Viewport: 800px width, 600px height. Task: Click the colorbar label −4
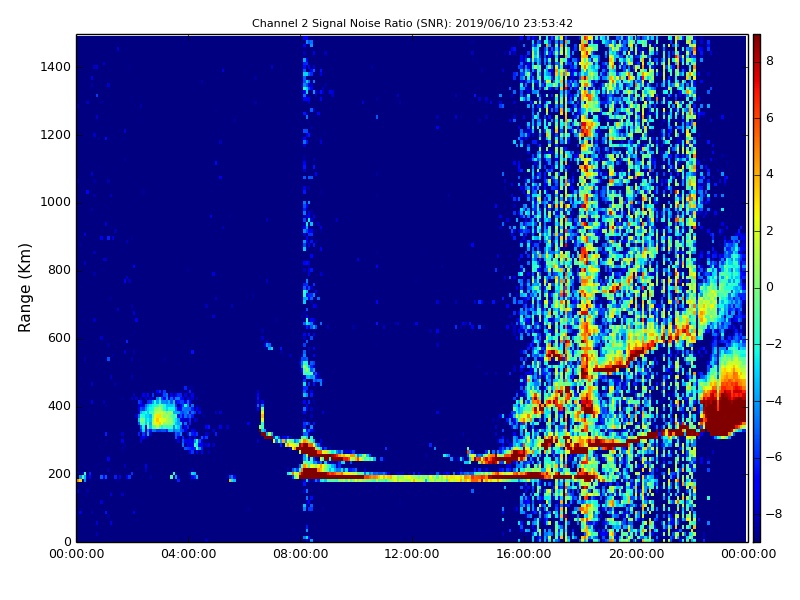tap(773, 401)
